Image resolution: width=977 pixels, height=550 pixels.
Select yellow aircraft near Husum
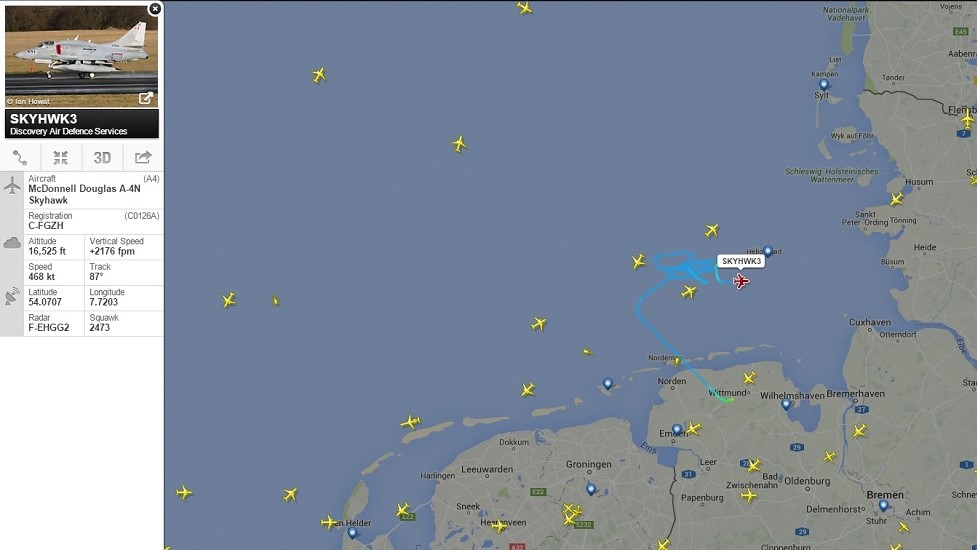[896, 199]
